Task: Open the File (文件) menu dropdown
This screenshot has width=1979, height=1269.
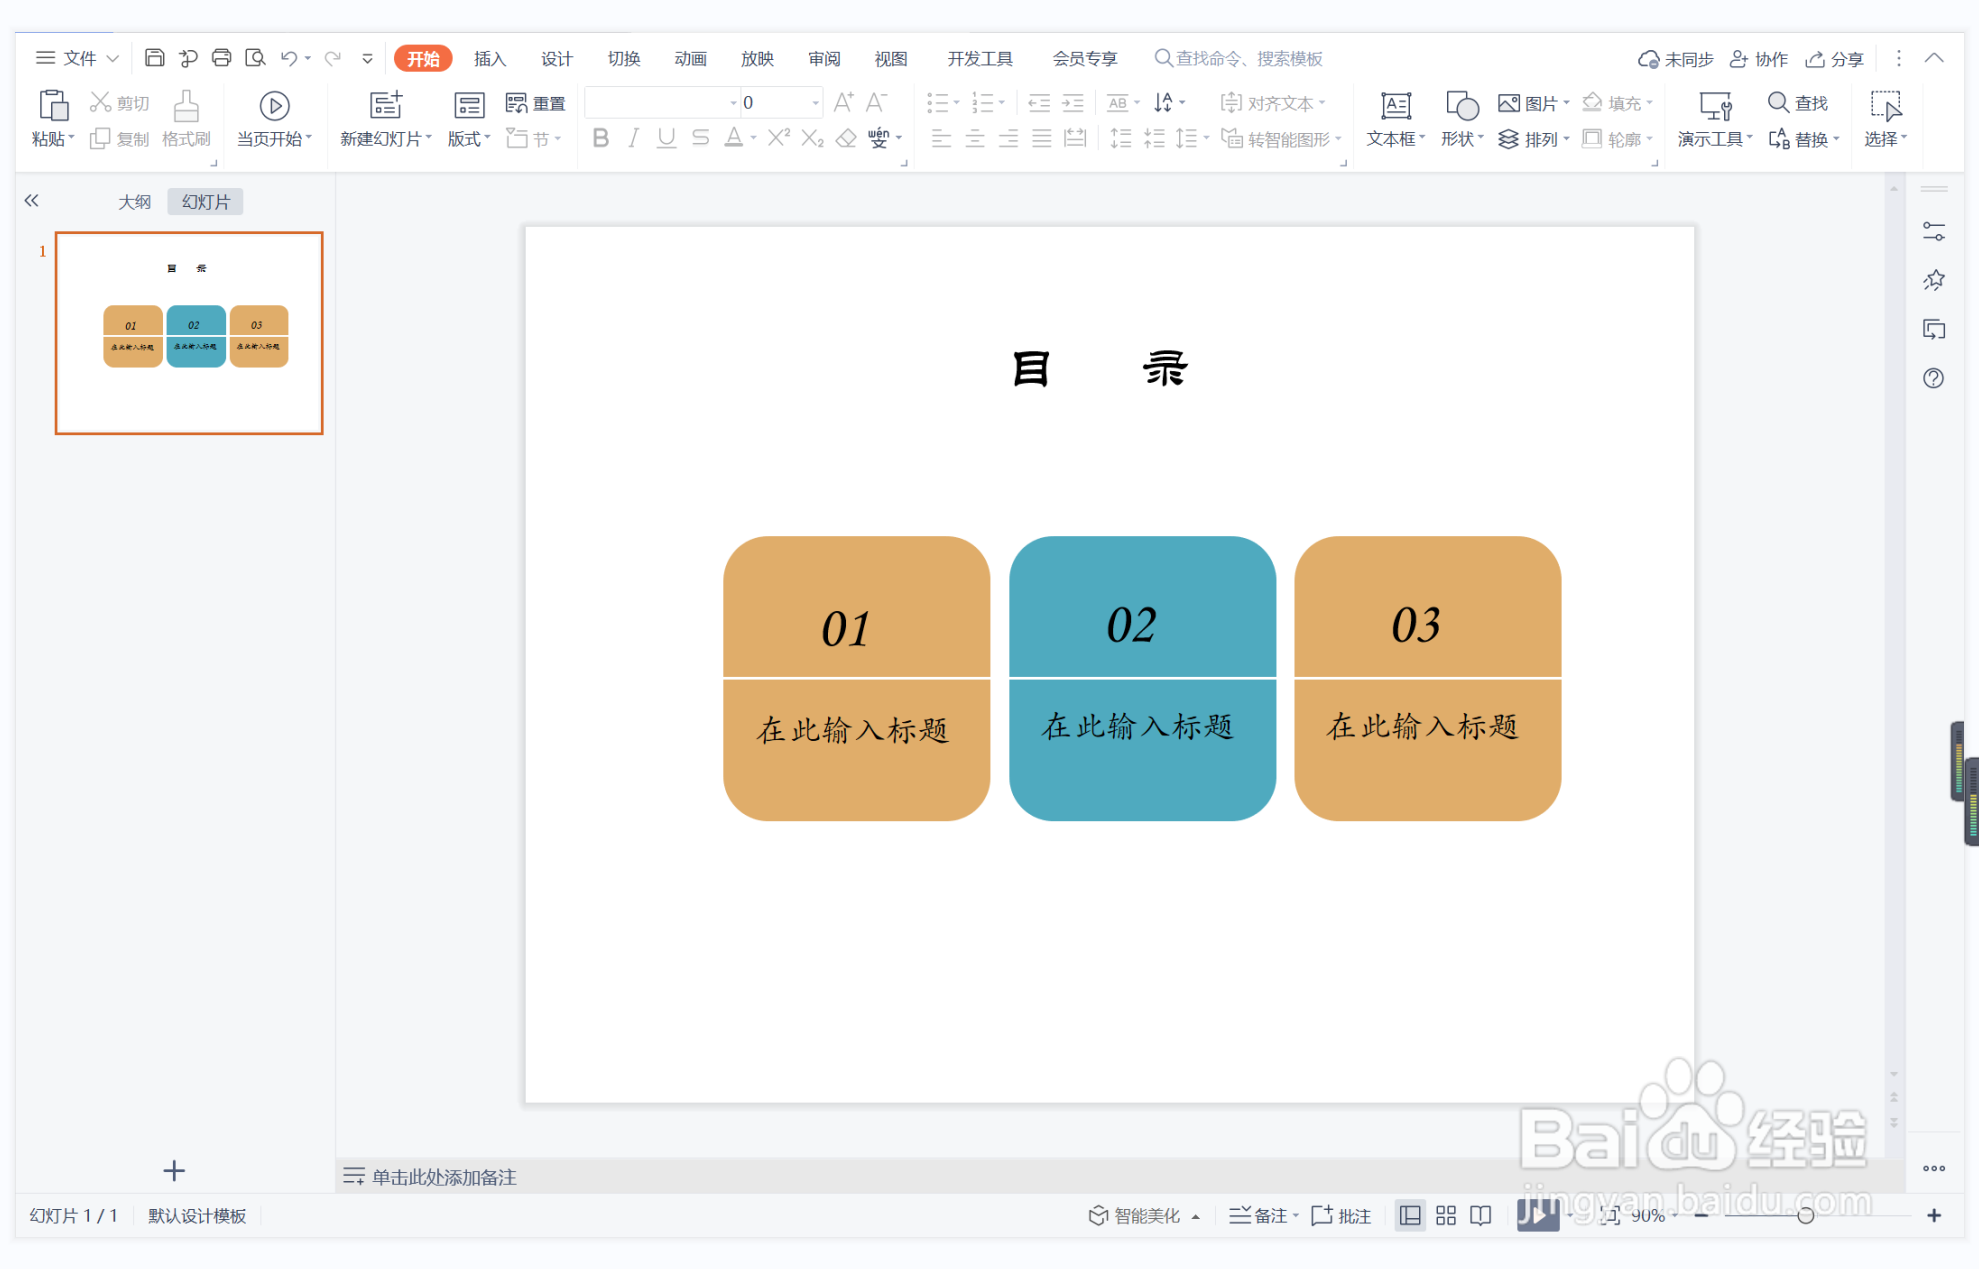Action: click(78, 58)
